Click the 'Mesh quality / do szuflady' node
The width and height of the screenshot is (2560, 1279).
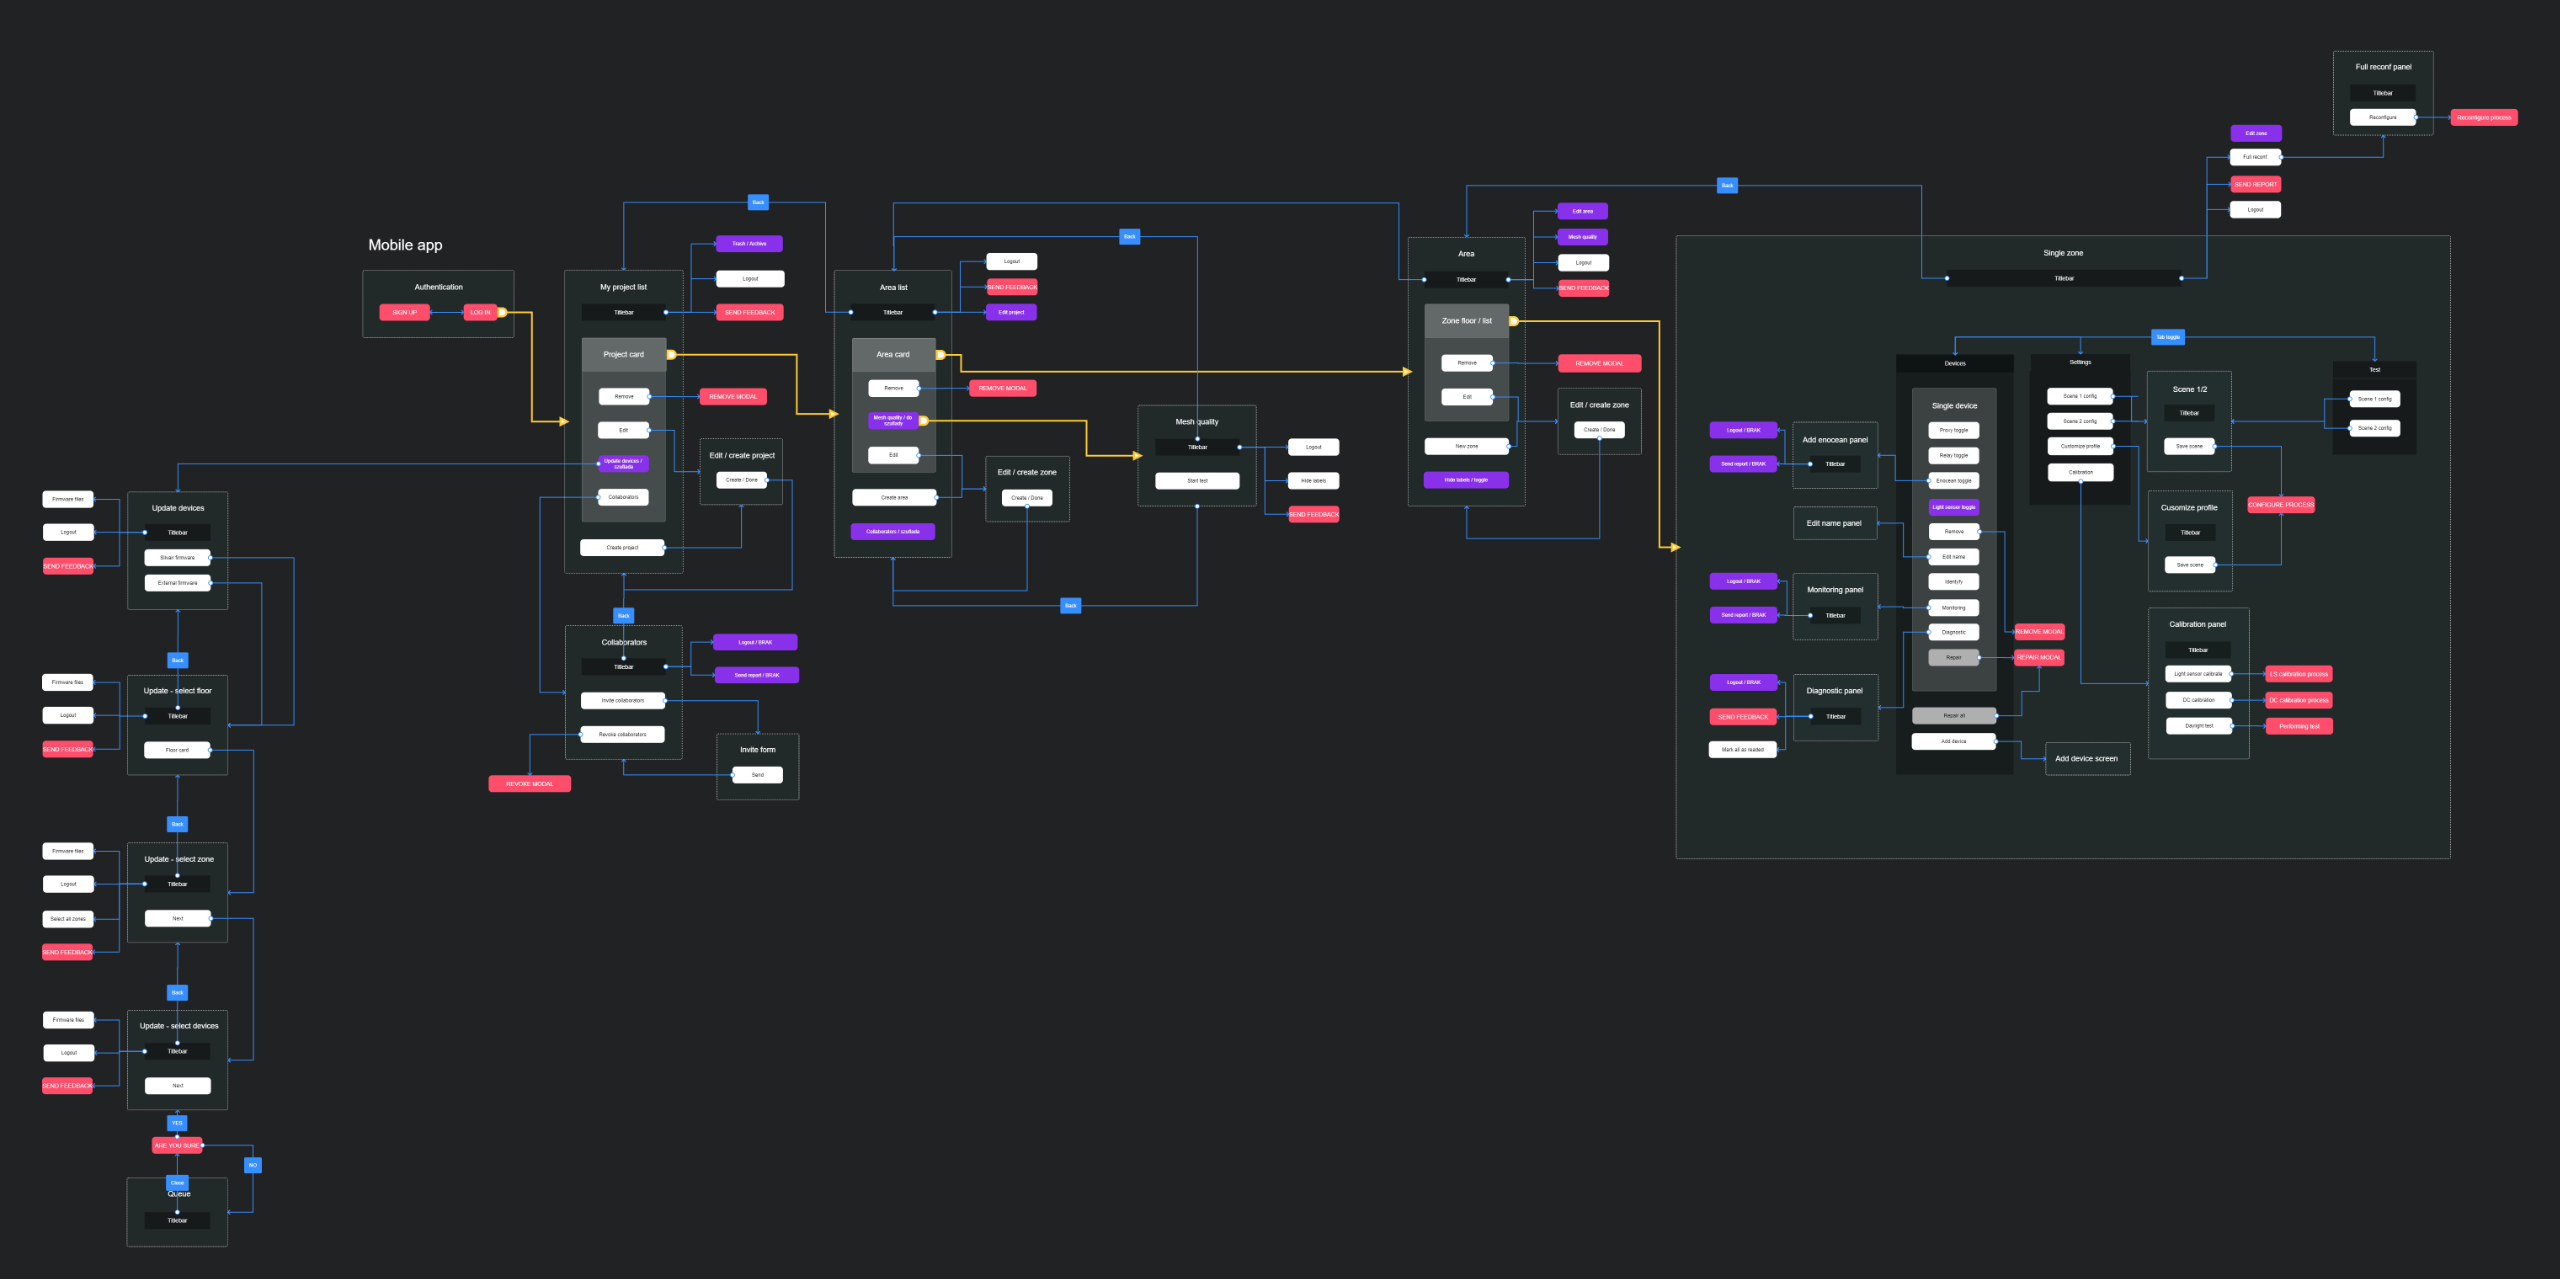click(893, 421)
